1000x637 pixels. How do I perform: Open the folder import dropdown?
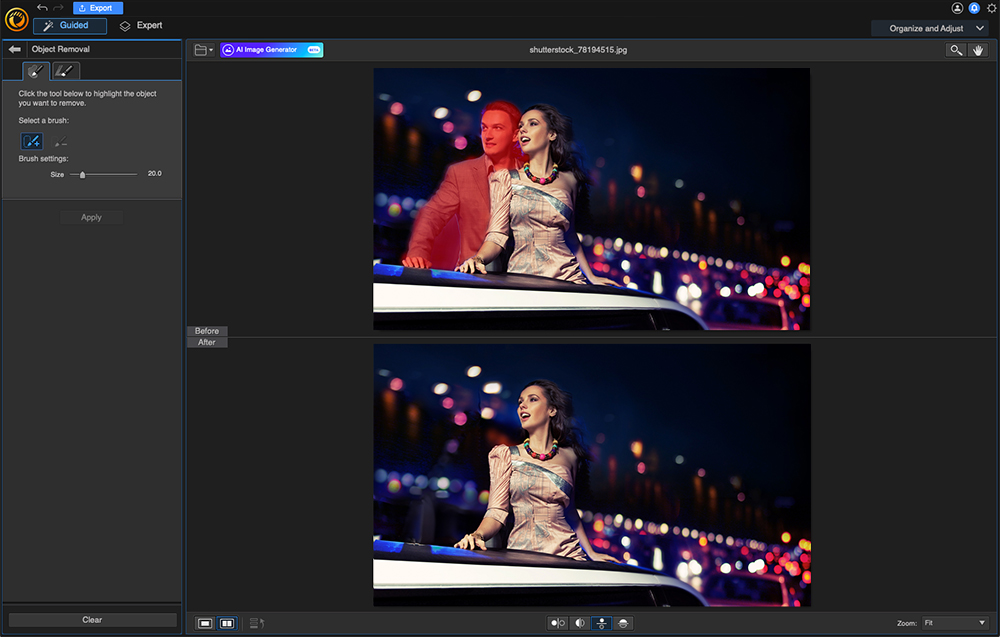pyautogui.click(x=203, y=50)
